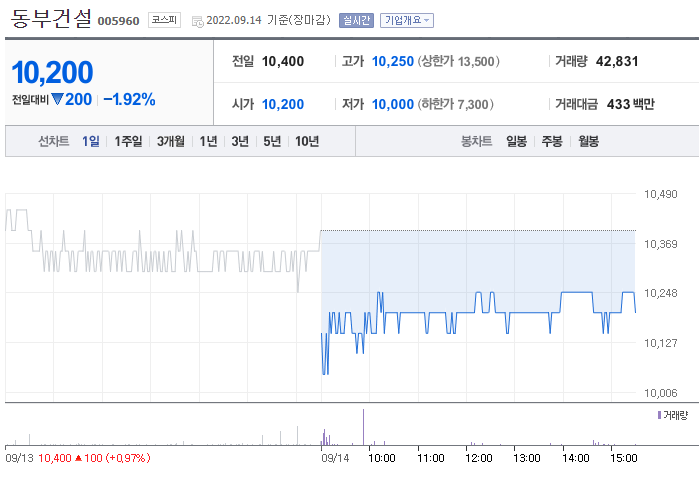This screenshot has height=478, width=699.
Task: Click the 고가 value 10,250
Action: click(393, 61)
